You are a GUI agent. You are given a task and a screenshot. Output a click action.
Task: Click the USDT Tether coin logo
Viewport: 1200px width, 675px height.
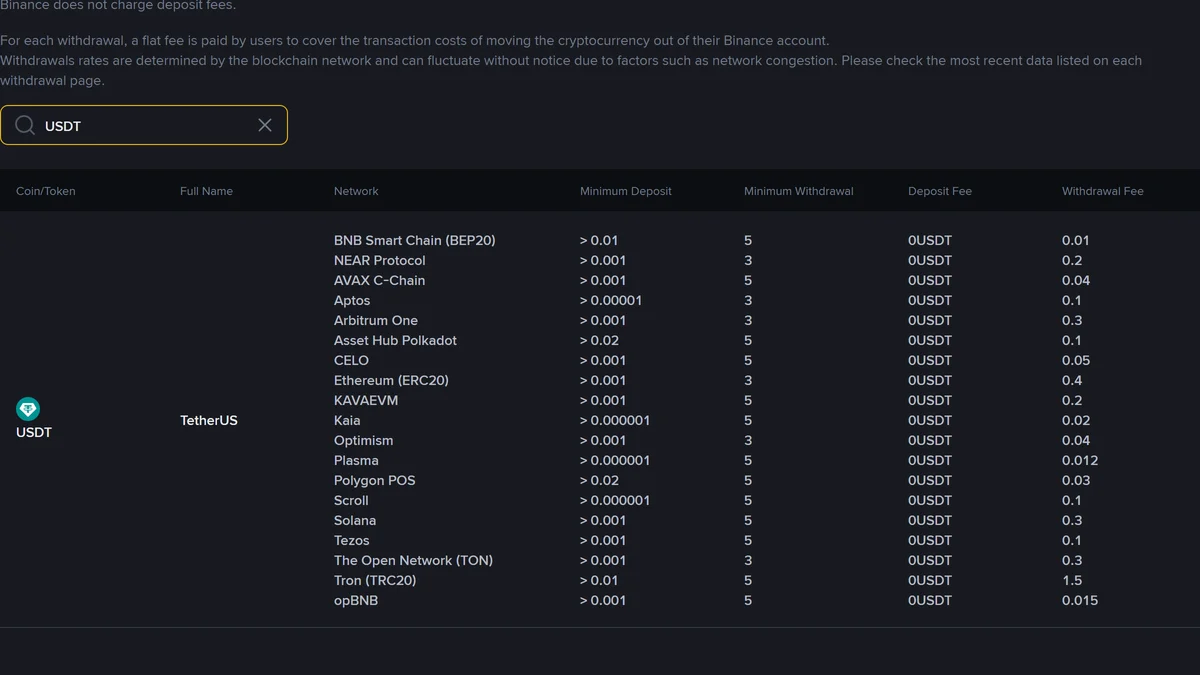pyautogui.click(x=28, y=409)
